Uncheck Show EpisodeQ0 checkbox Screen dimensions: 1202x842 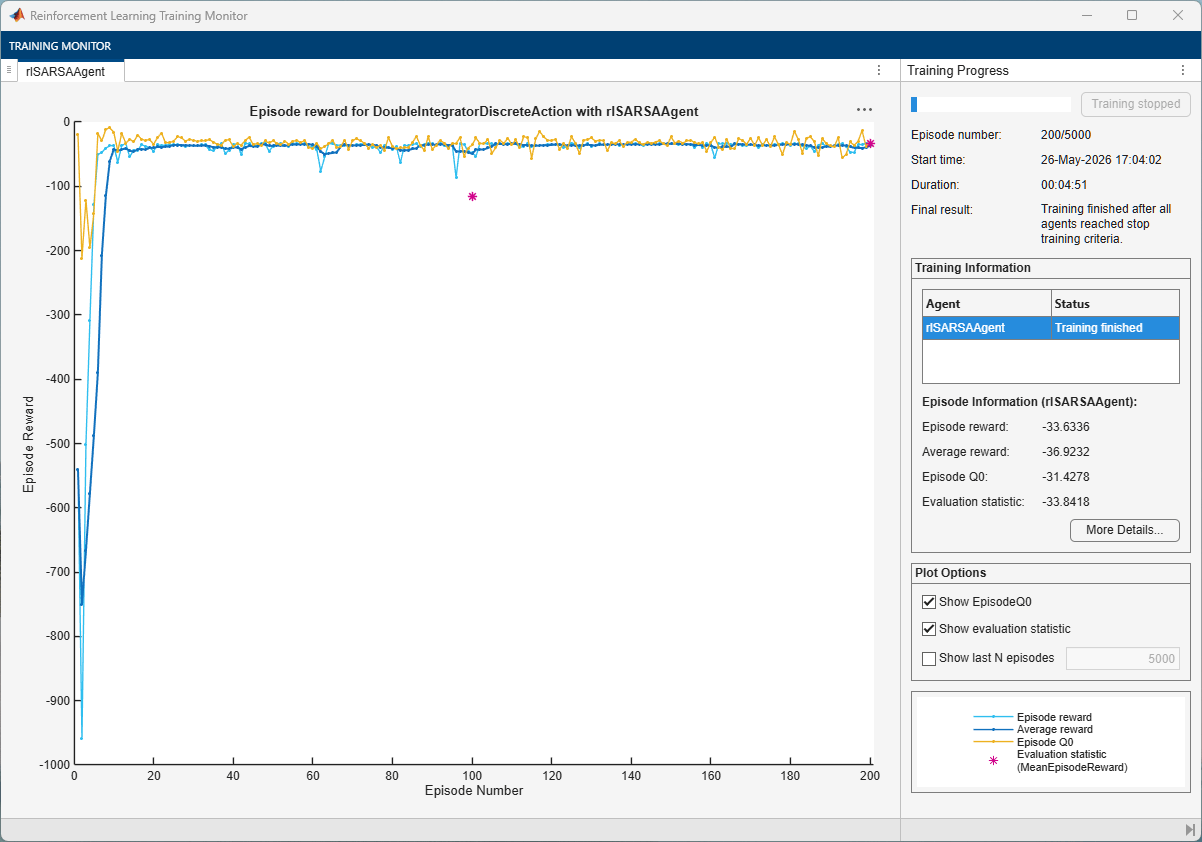929,602
